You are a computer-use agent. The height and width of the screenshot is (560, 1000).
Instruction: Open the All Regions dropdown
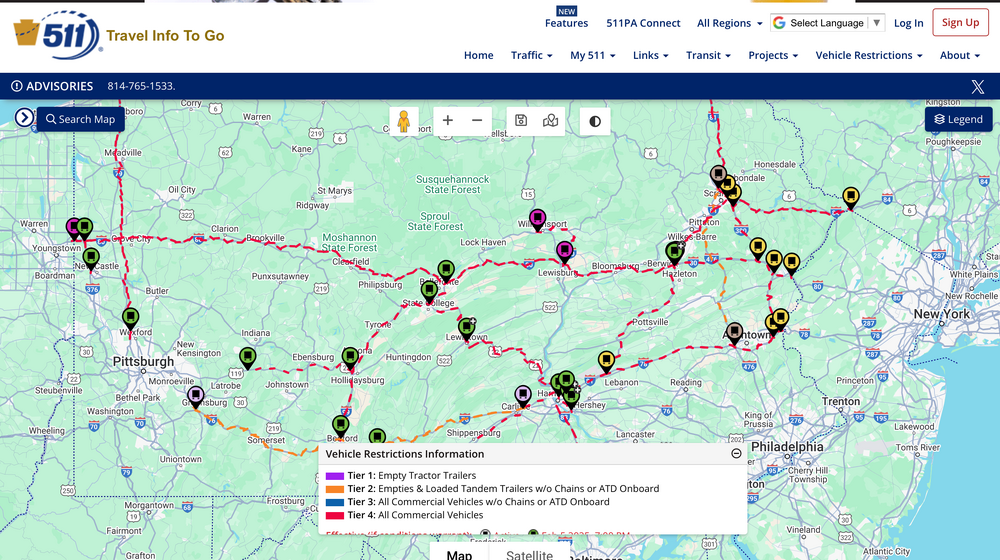[x=729, y=23]
